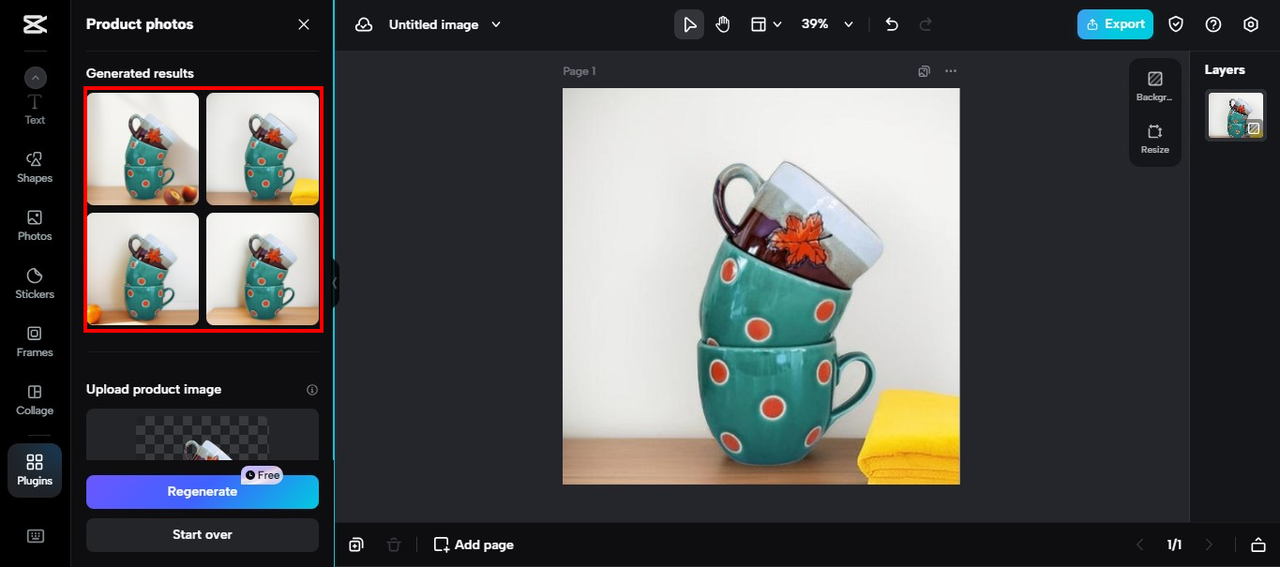Click the Page 1 label
Viewport: 1280px width, 567px height.
579,71
